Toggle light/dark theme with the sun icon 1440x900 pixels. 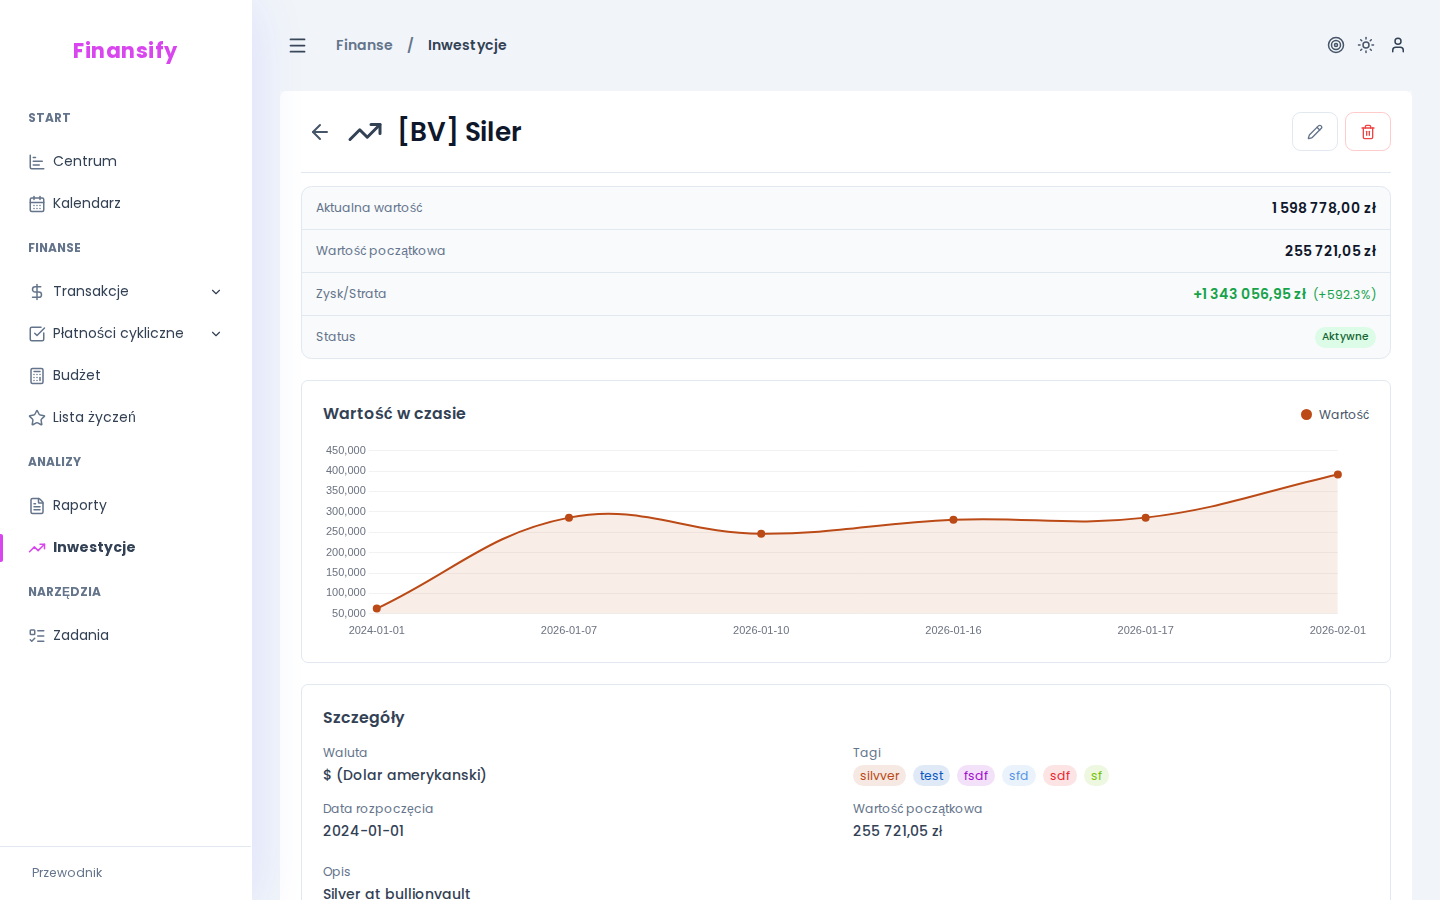tap(1366, 45)
